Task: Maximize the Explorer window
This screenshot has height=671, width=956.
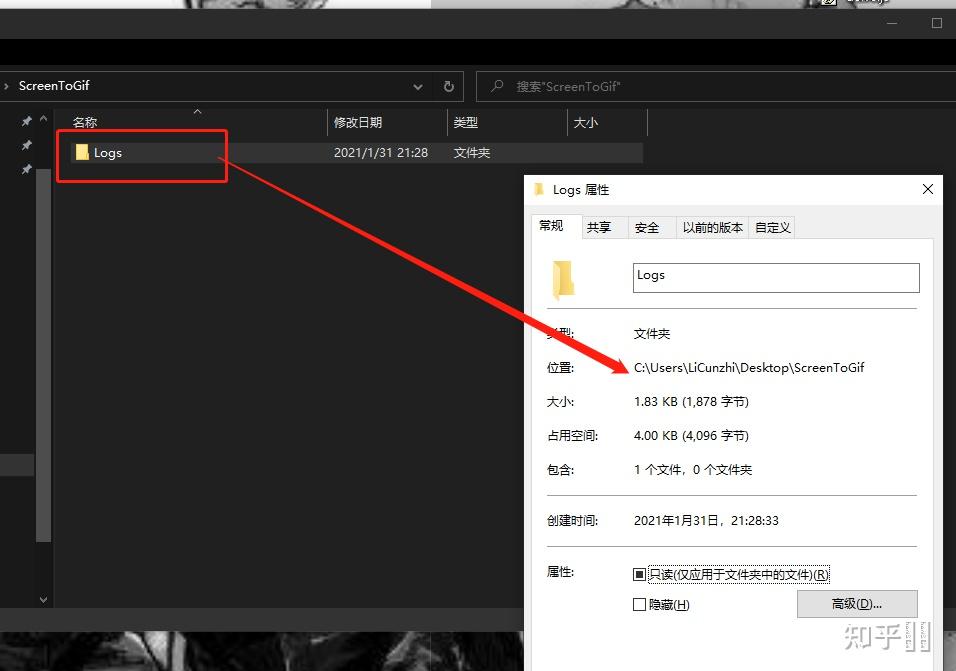Action: [937, 23]
